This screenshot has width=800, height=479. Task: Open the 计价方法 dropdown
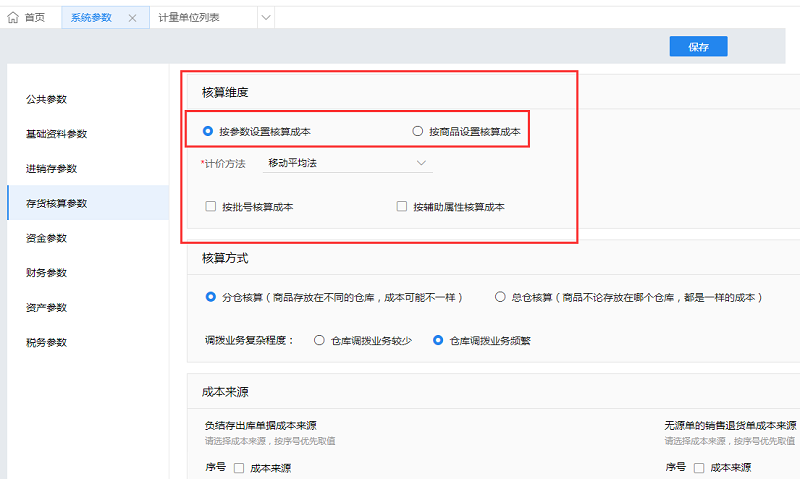347,162
